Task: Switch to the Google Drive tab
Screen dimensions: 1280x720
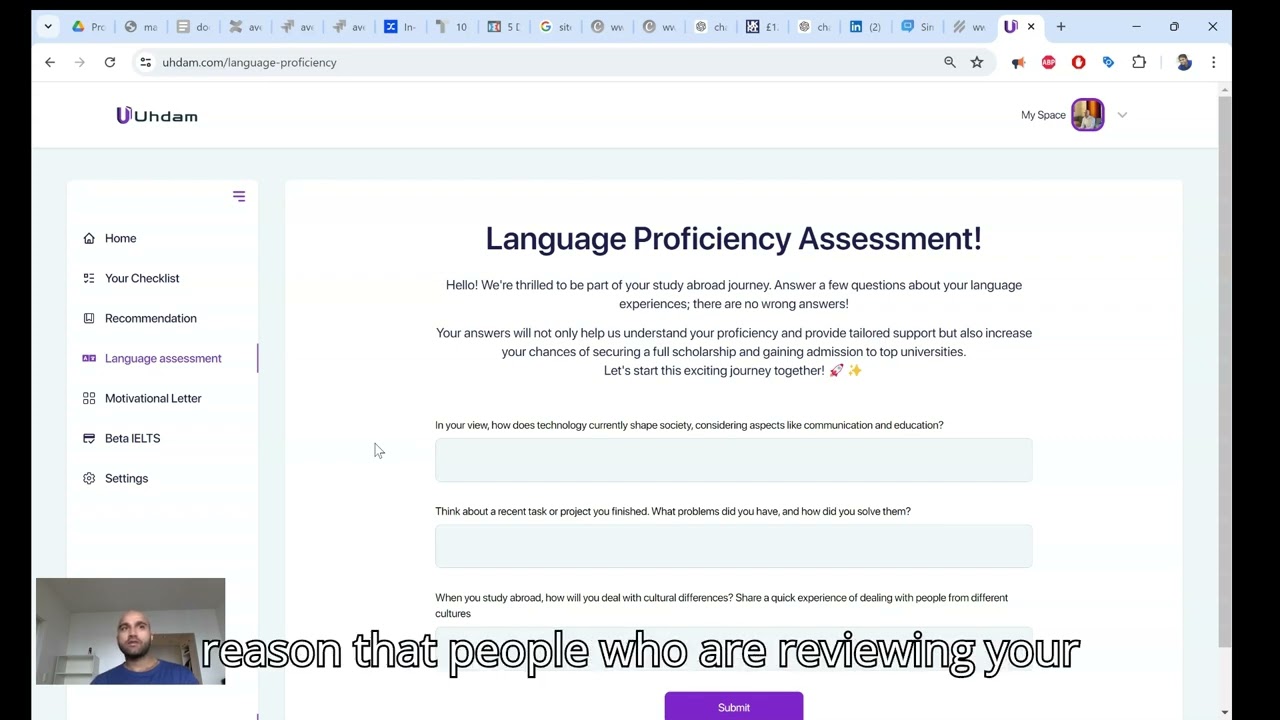Action: [x=88, y=27]
